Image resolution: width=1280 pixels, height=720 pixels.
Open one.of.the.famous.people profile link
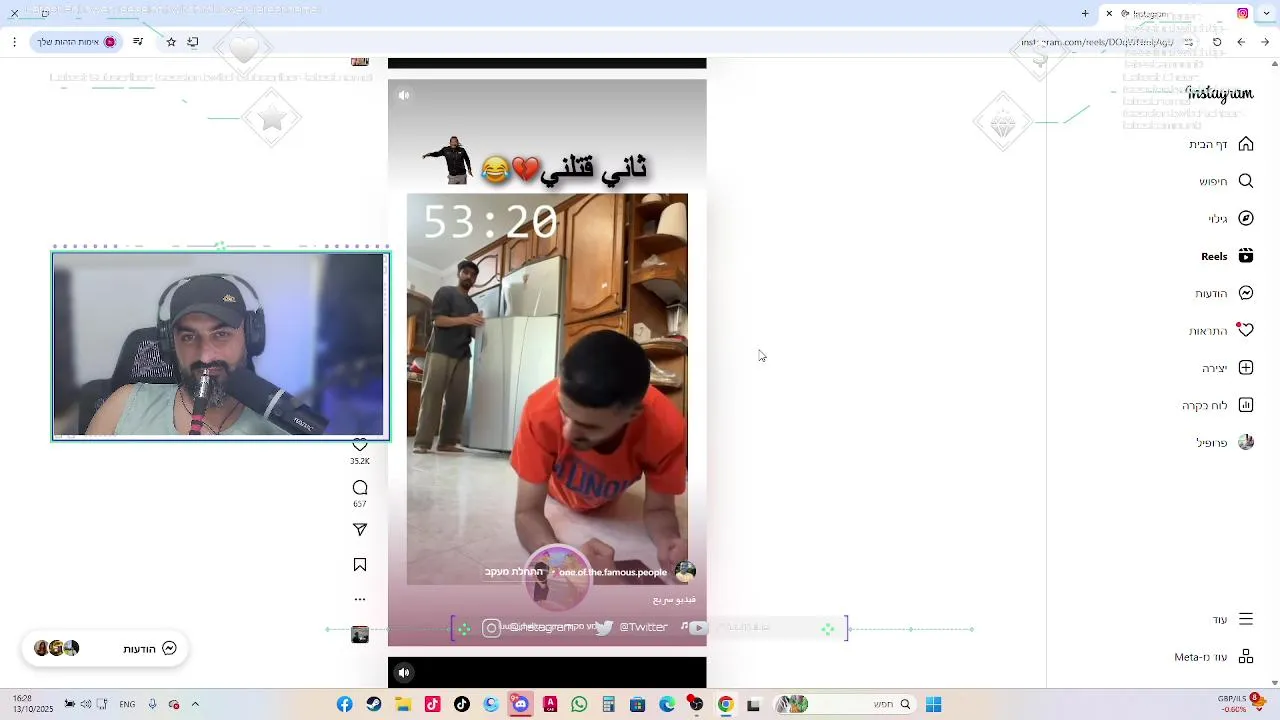(x=613, y=572)
